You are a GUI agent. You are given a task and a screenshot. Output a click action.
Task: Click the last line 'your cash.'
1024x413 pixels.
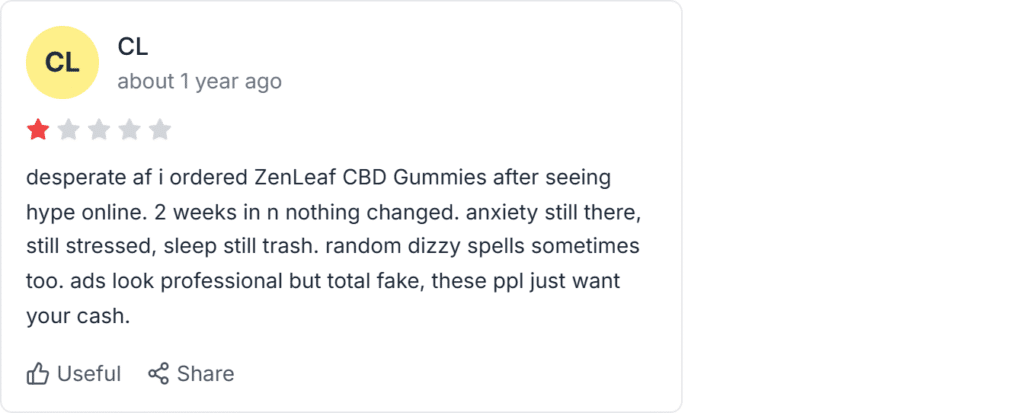point(78,316)
